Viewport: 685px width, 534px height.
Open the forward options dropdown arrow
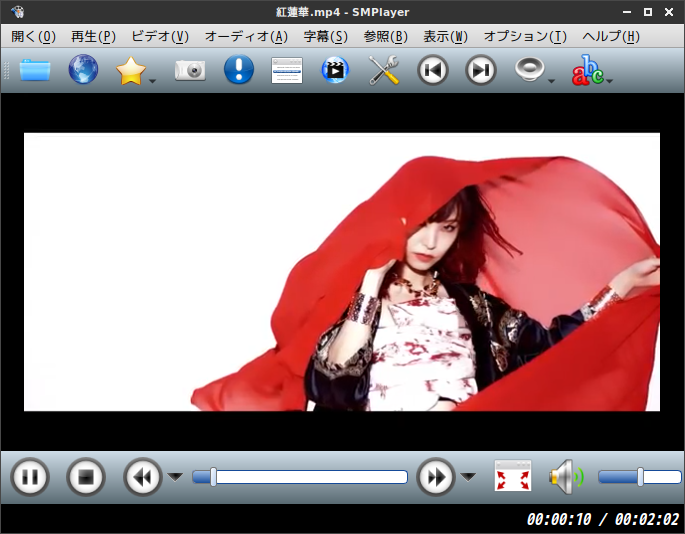pos(468,477)
